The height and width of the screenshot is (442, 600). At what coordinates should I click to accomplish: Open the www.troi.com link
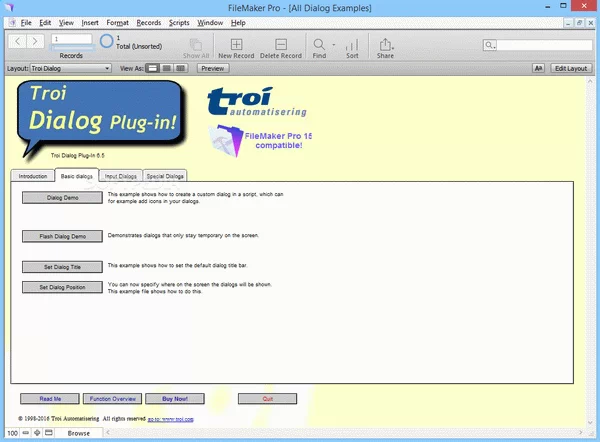171,419
